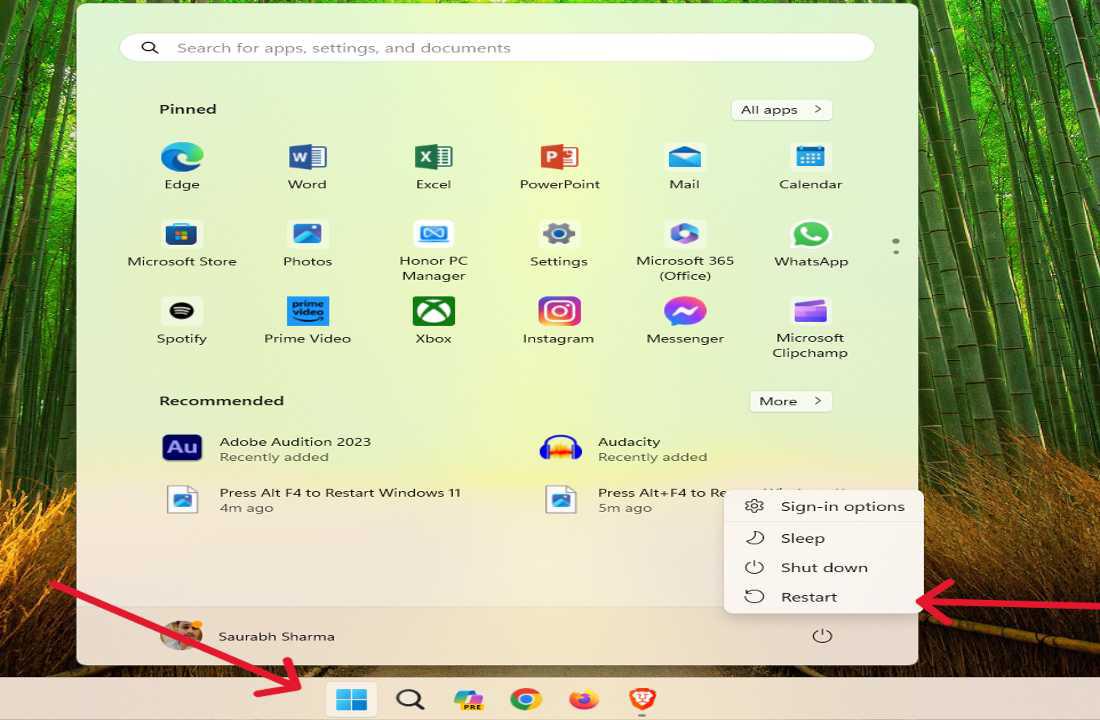Choose Restart in the power menu
1100x720 pixels.
click(824, 596)
